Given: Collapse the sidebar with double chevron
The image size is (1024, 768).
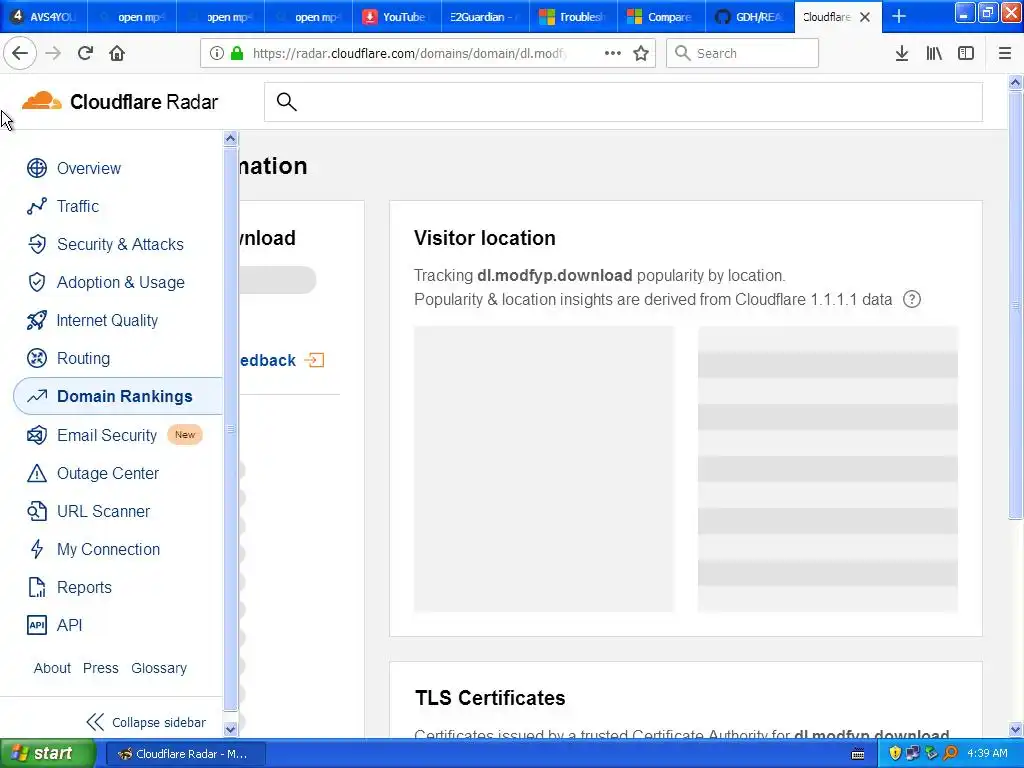Looking at the screenshot, I should click(x=95, y=722).
